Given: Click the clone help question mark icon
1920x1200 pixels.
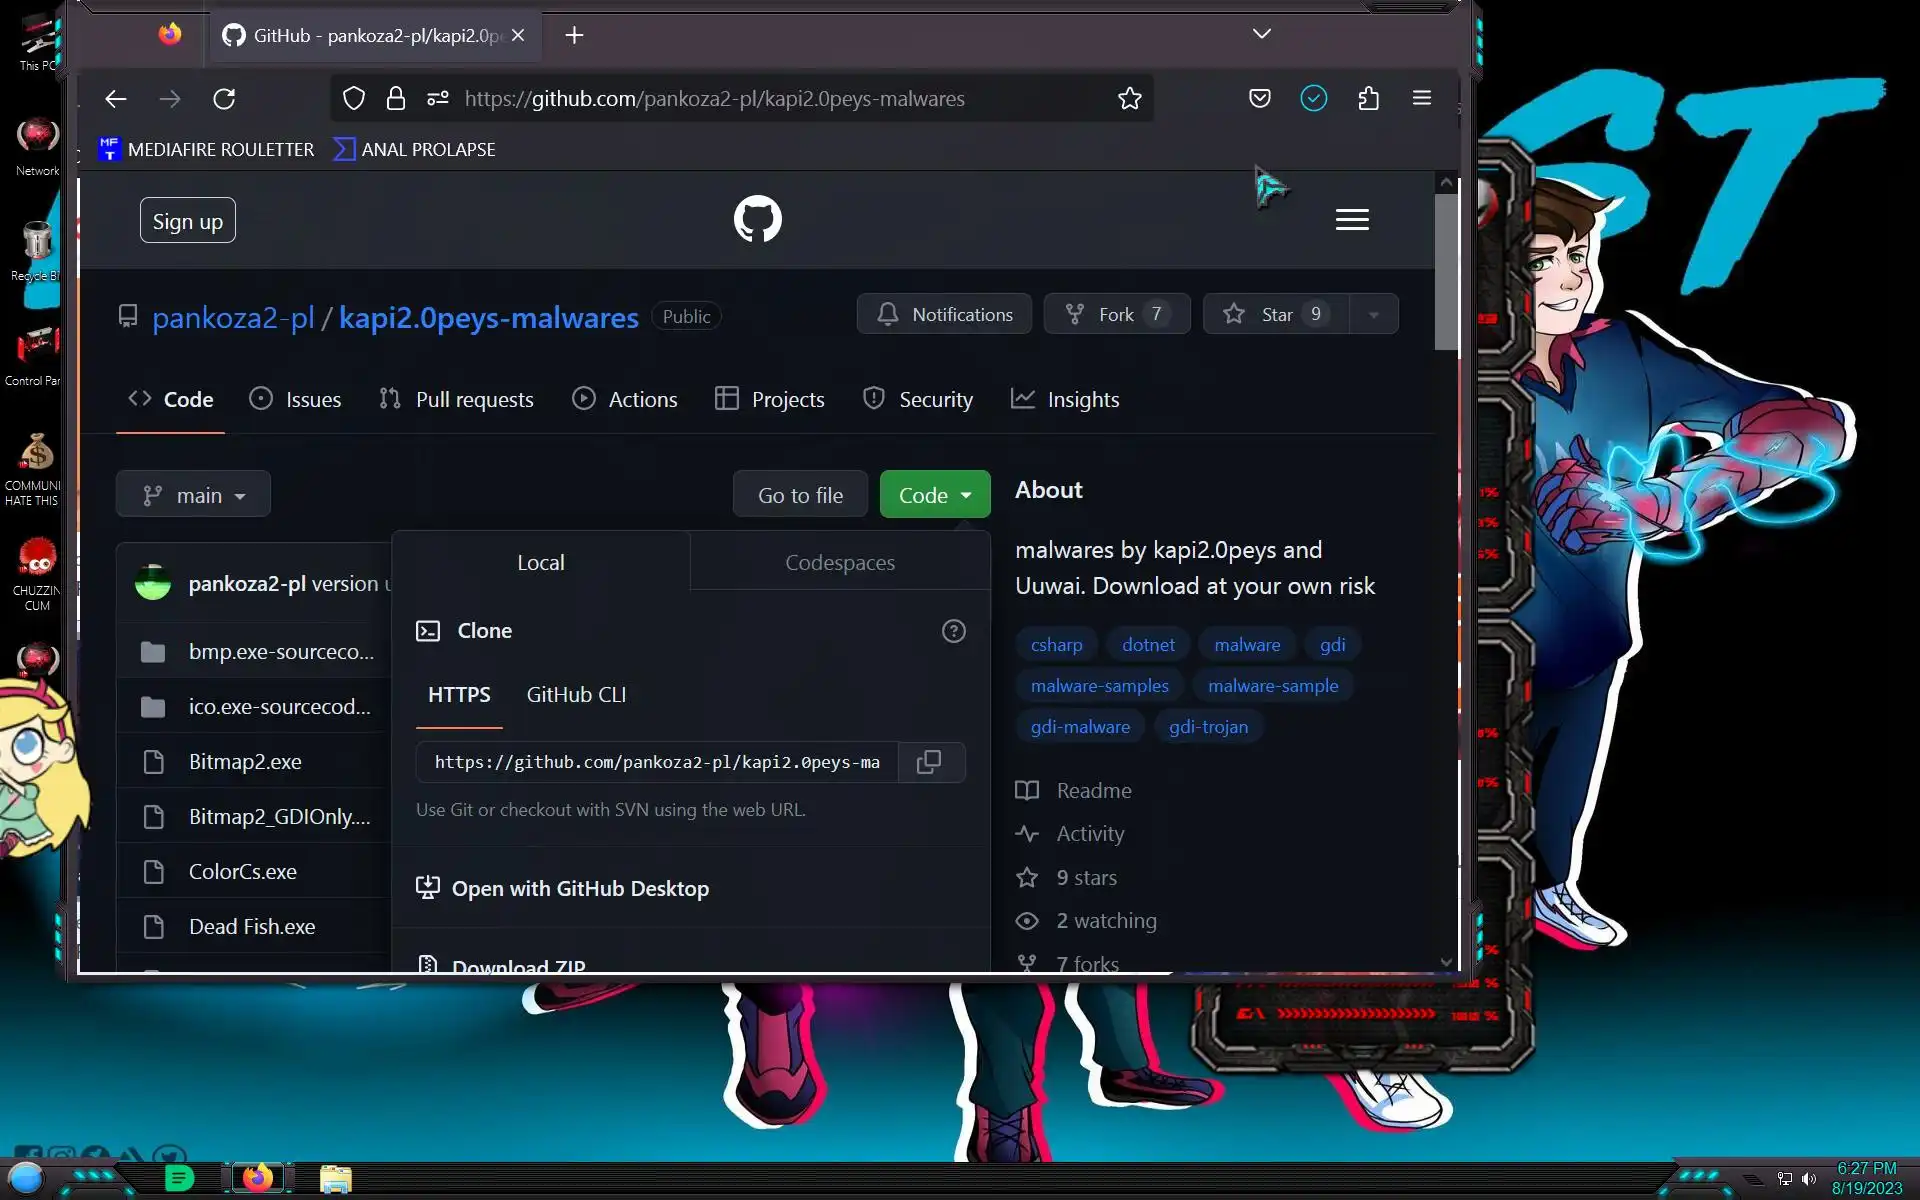Looking at the screenshot, I should pyautogui.click(x=953, y=631).
